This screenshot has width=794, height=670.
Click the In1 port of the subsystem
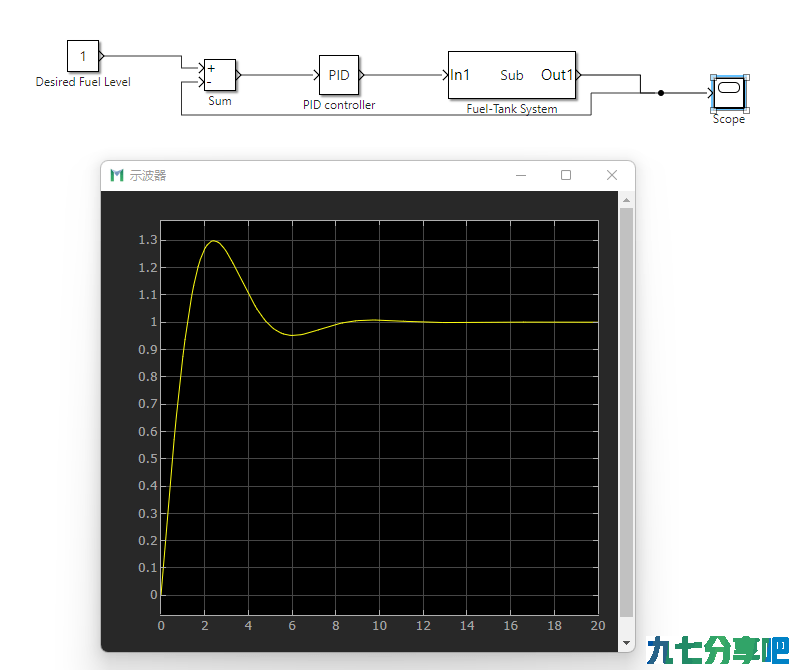pyautogui.click(x=460, y=75)
